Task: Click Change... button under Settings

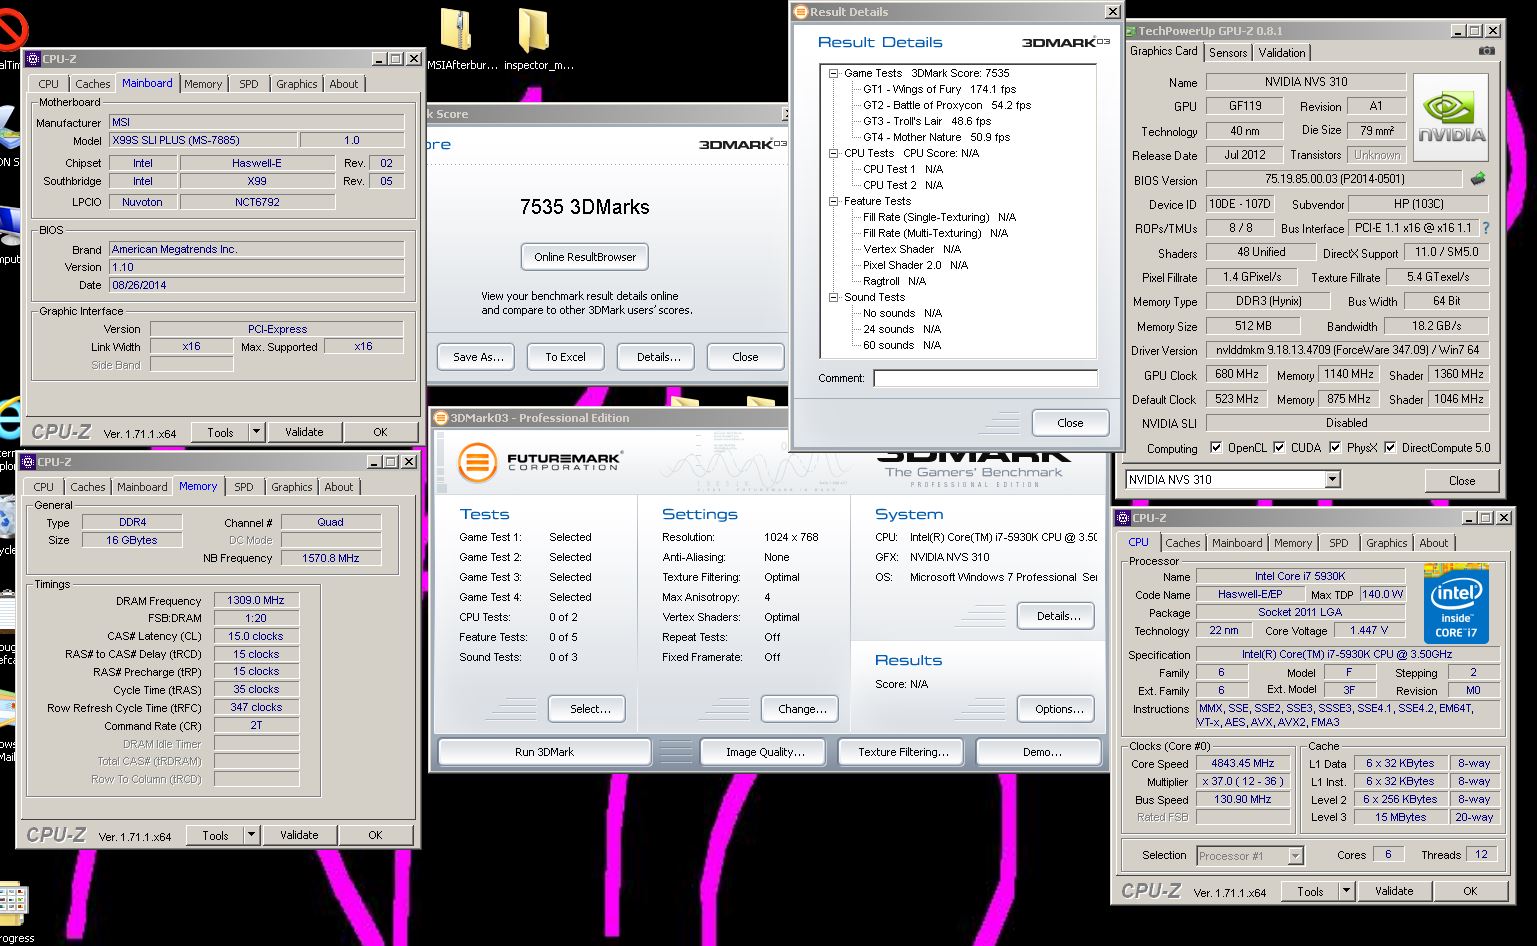Action: coord(802,709)
